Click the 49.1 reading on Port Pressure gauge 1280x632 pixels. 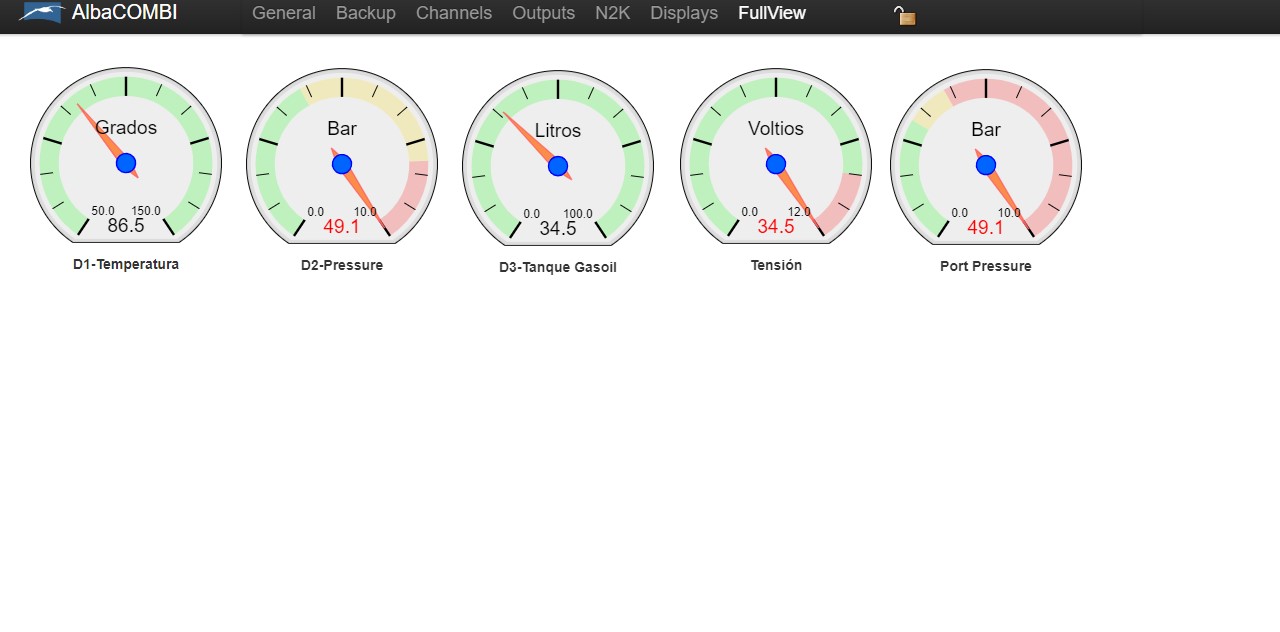pyautogui.click(x=986, y=228)
